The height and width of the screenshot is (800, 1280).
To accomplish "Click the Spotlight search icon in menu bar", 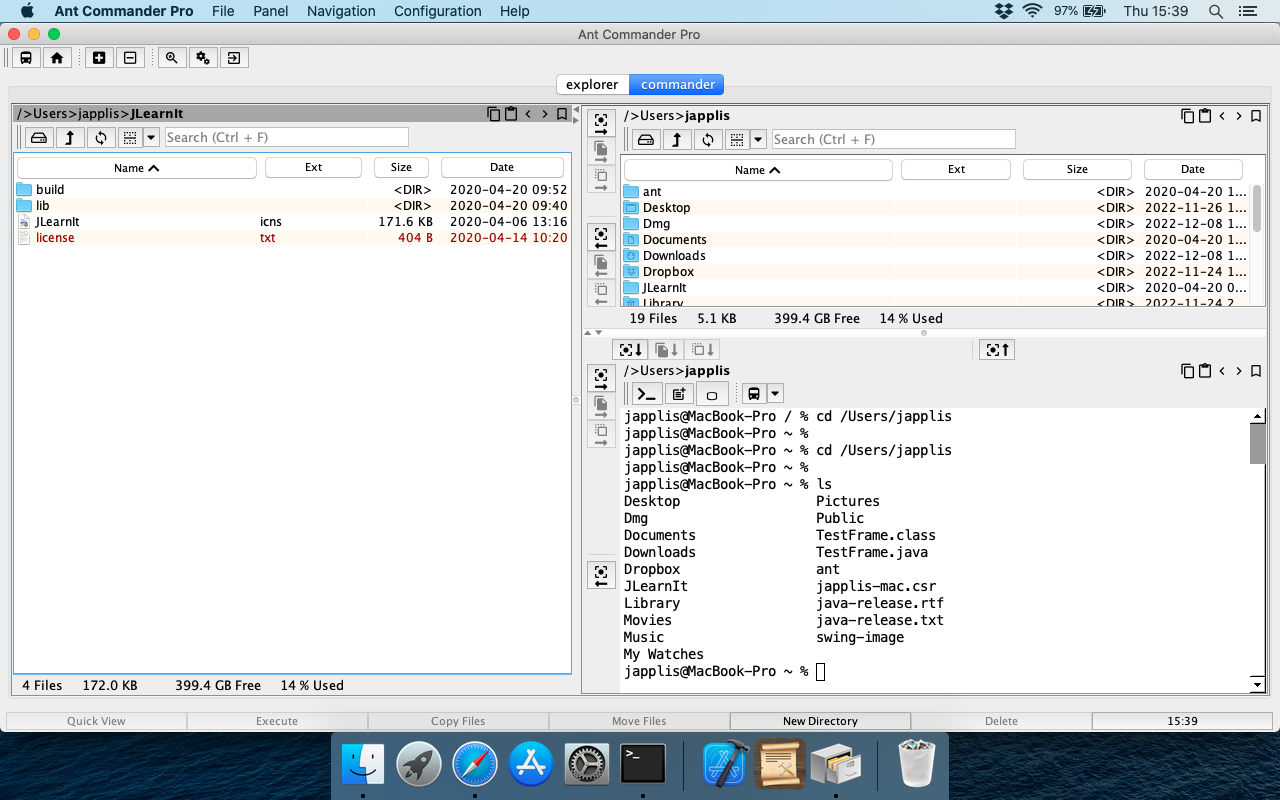I will pyautogui.click(x=1216, y=11).
